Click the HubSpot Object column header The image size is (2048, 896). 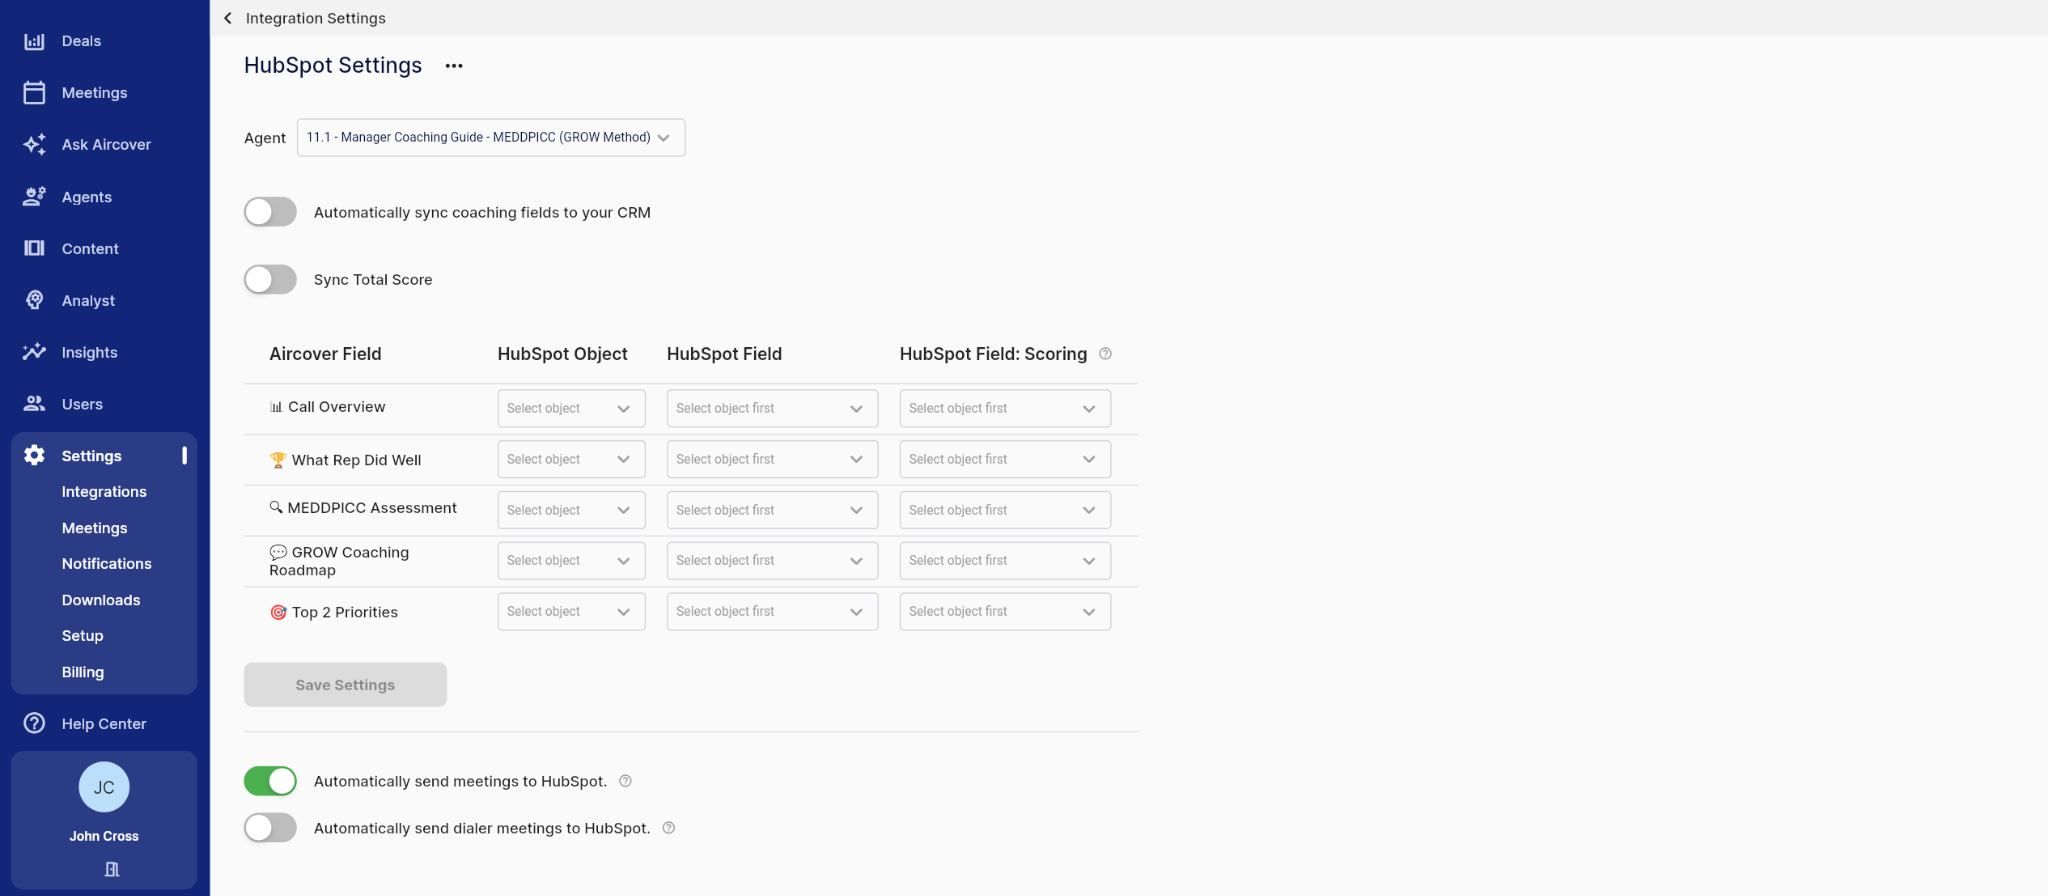[x=562, y=354]
